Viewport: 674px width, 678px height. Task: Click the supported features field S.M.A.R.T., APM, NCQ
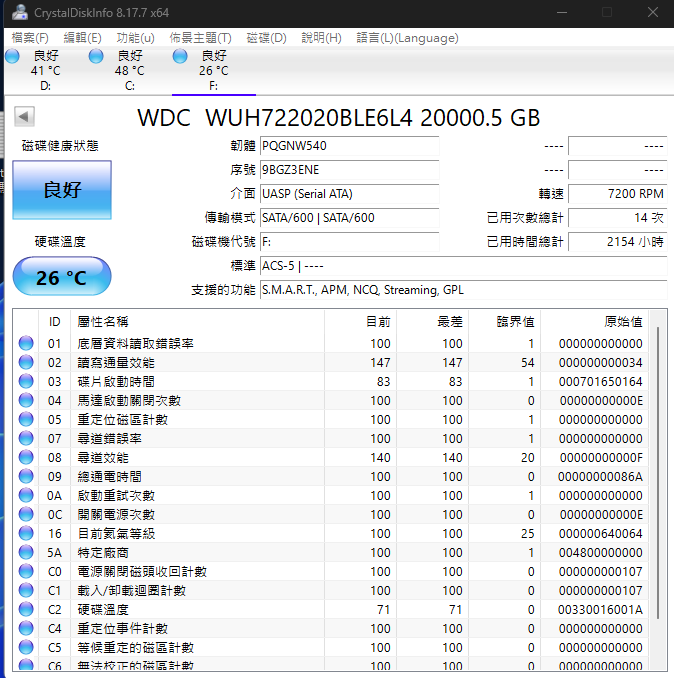463,290
